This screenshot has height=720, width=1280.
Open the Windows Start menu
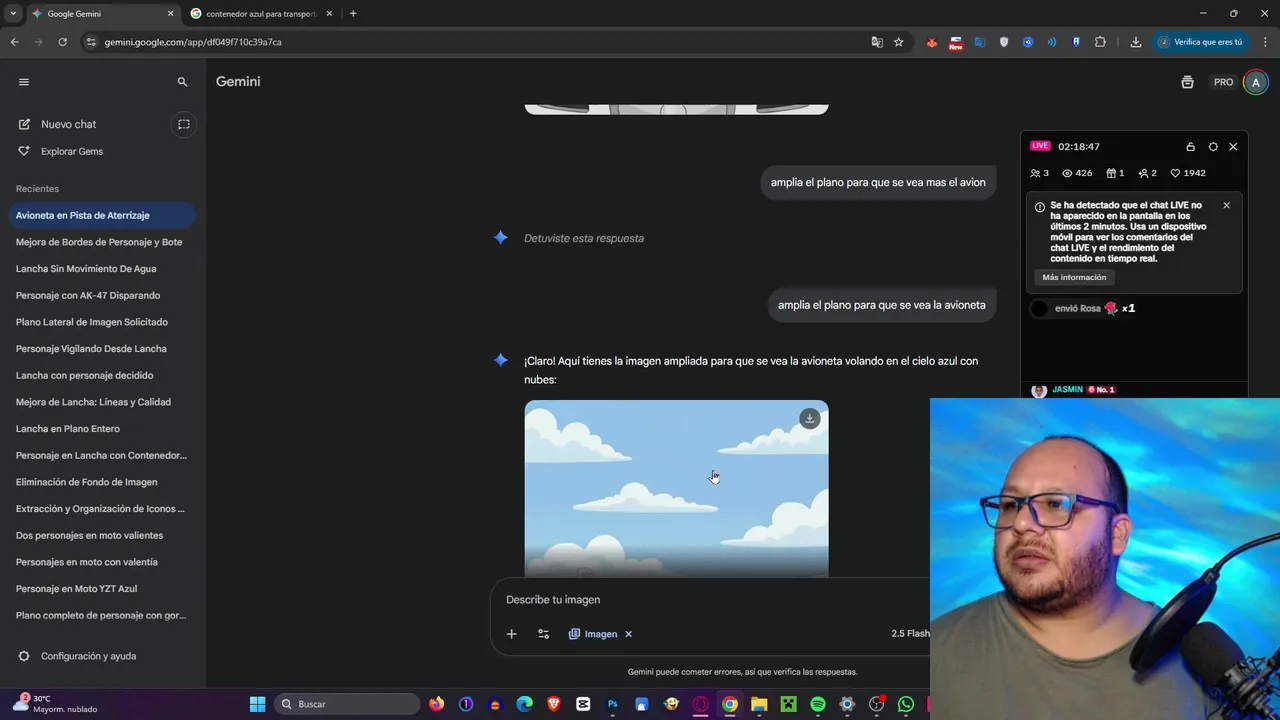(x=257, y=704)
